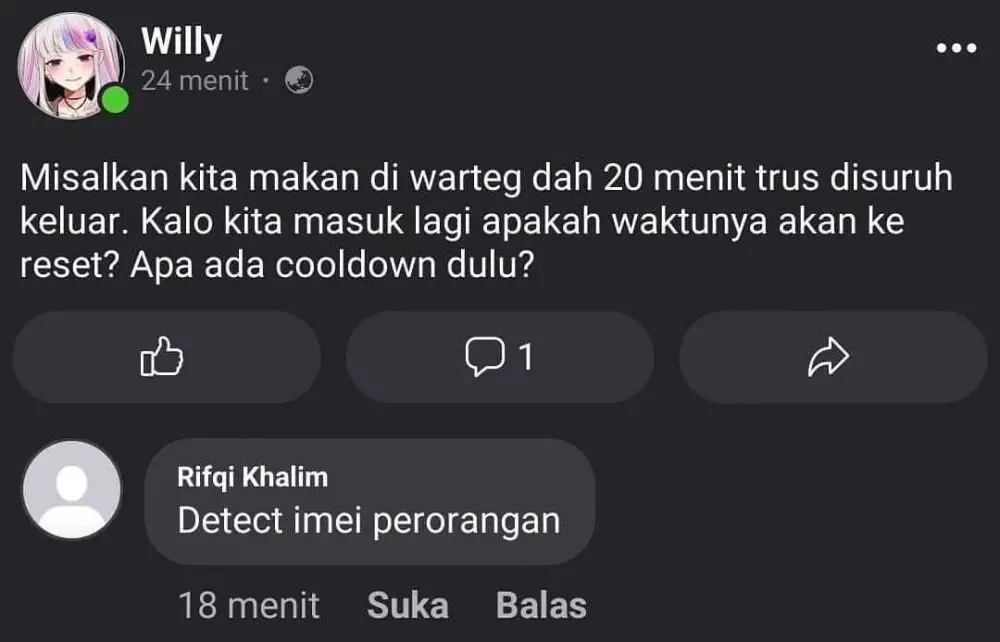Click the thumbs-up like icon
The width and height of the screenshot is (1000, 642).
tap(161, 356)
